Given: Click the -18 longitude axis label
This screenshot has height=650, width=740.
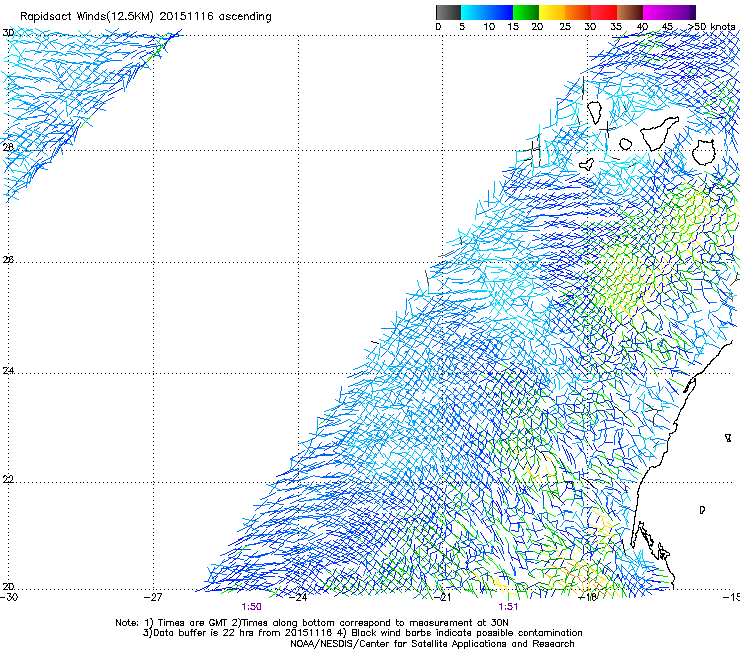Looking at the screenshot, I should tap(588, 597).
